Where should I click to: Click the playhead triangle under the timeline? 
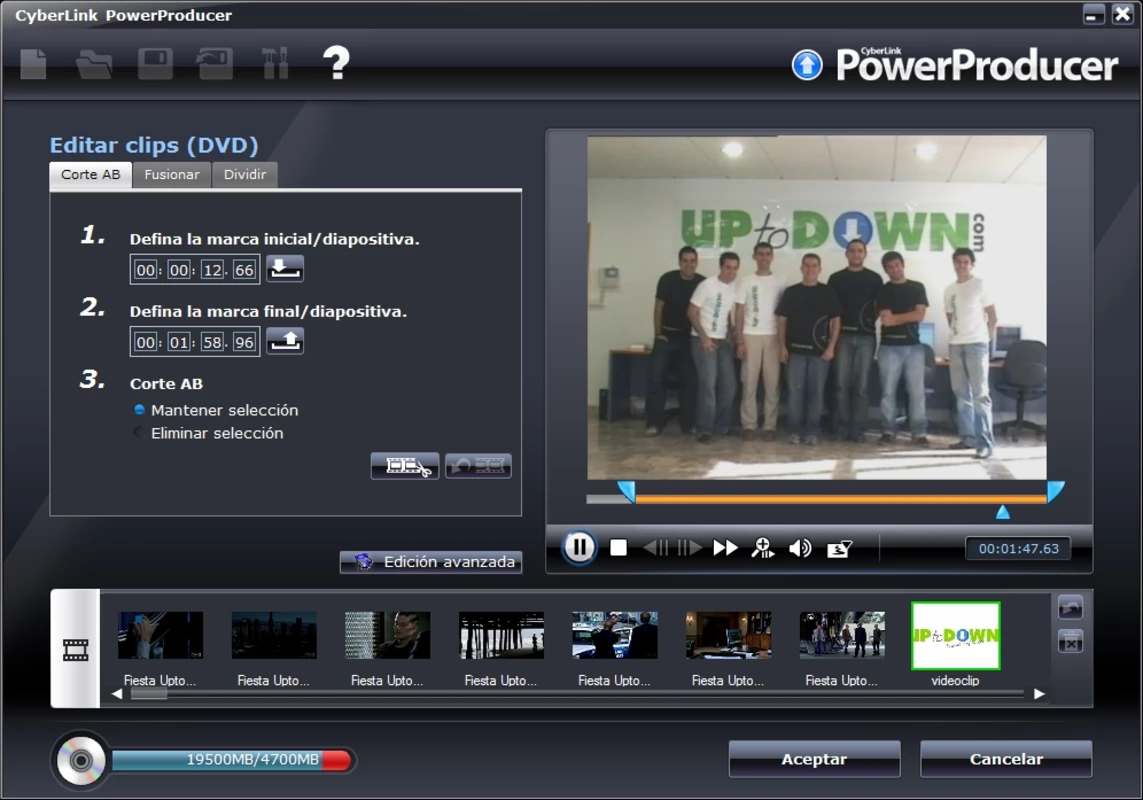click(1003, 512)
